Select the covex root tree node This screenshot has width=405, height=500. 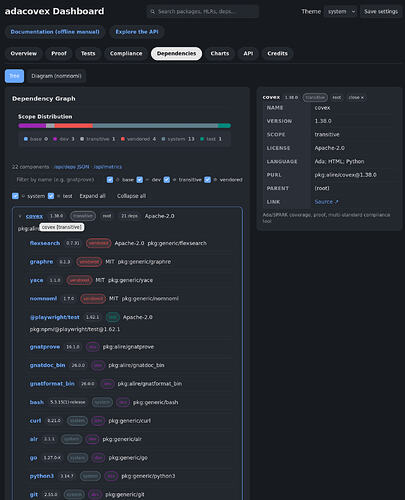[34, 216]
